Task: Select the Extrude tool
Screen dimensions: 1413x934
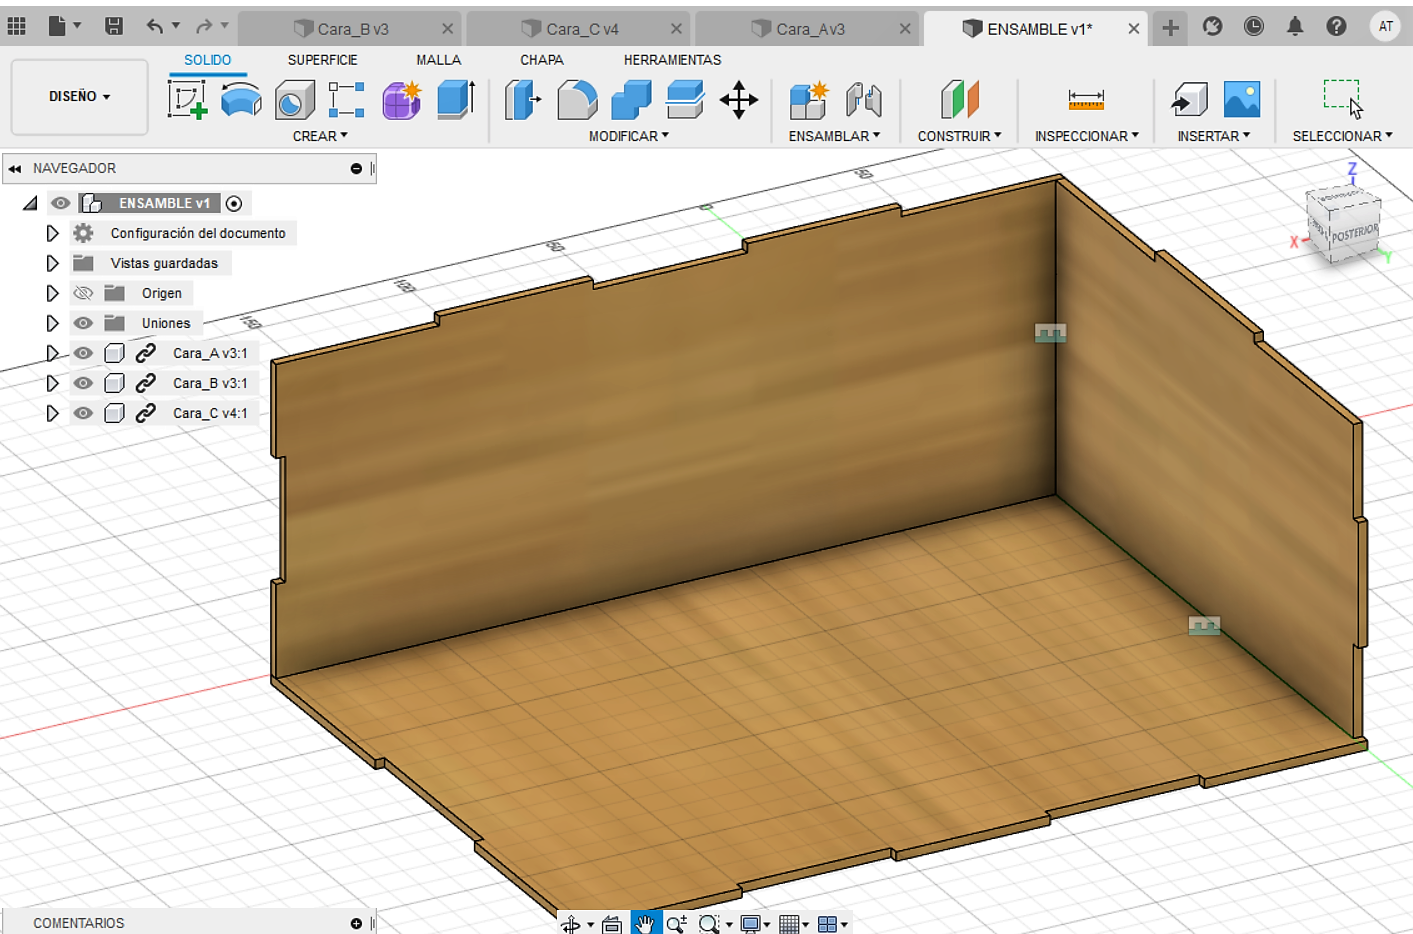Action: 455,100
